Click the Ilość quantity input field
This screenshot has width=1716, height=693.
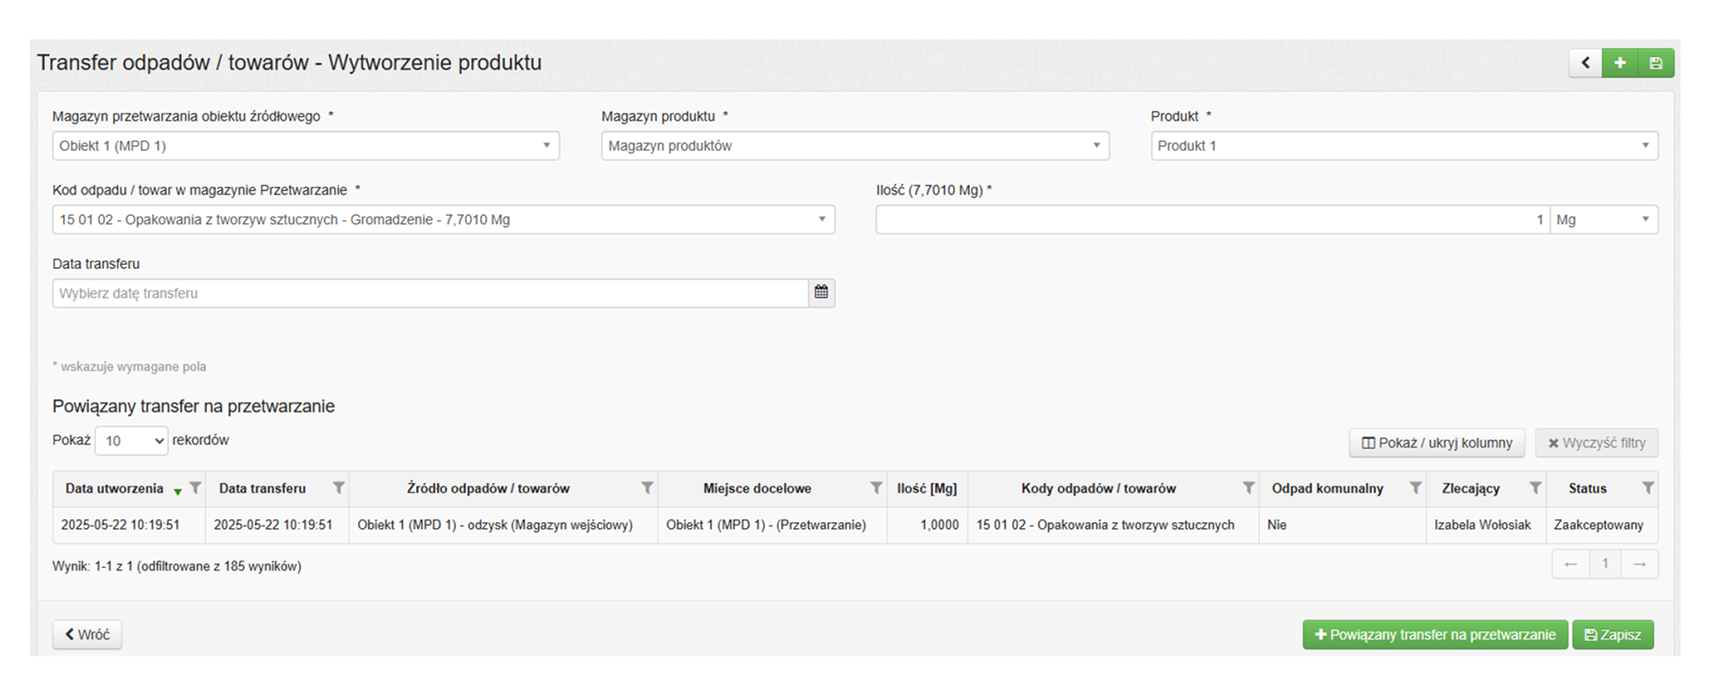point(1211,220)
